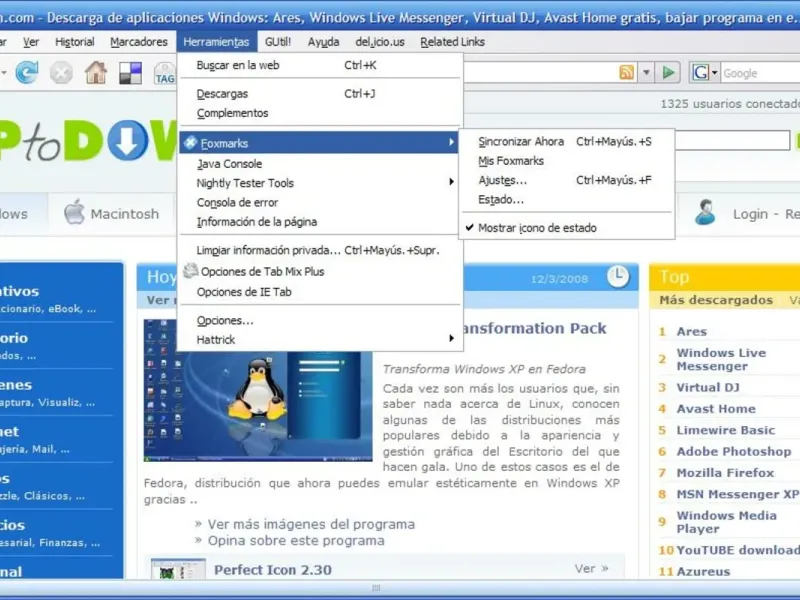Open Mozilla Firefox top link
800x600 pixels.
click(x=725, y=473)
